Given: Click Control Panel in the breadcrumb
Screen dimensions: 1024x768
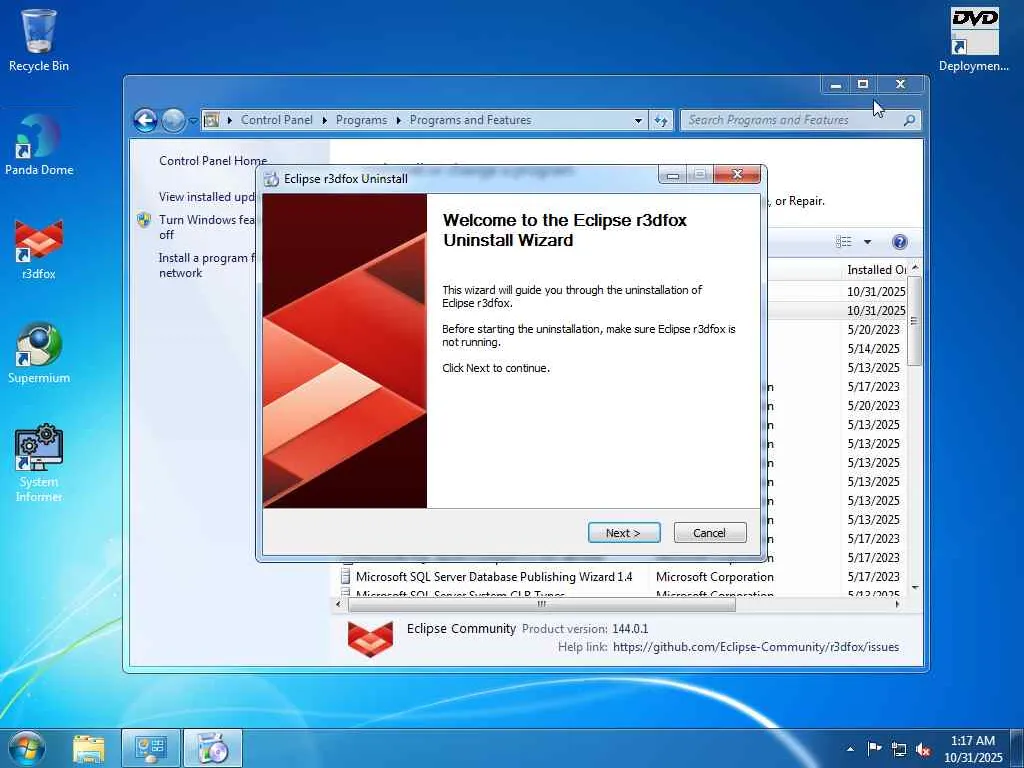Looking at the screenshot, I should pos(276,120).
